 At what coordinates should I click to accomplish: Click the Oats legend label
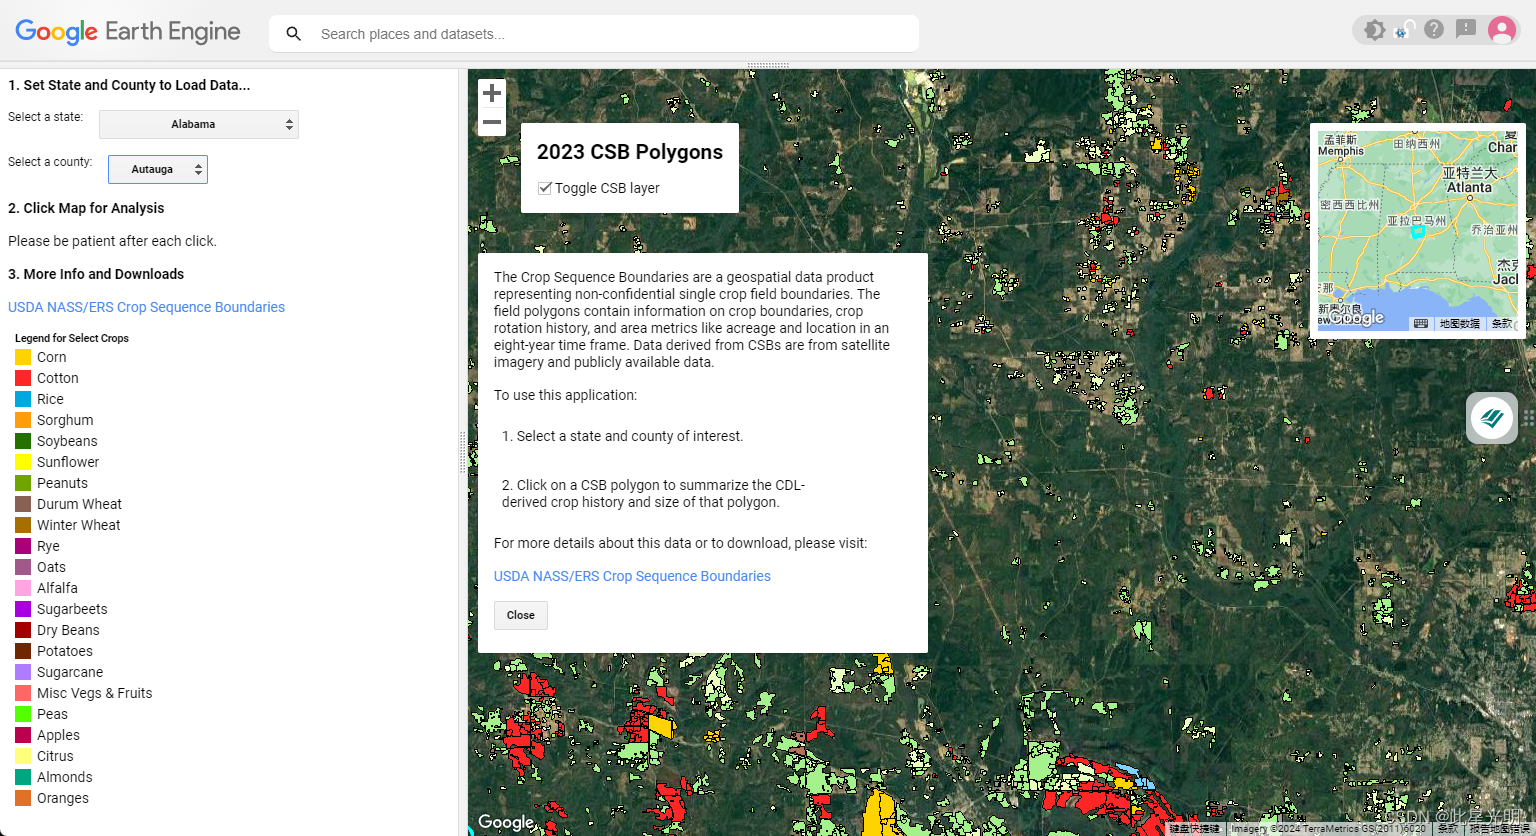(51, 567)
